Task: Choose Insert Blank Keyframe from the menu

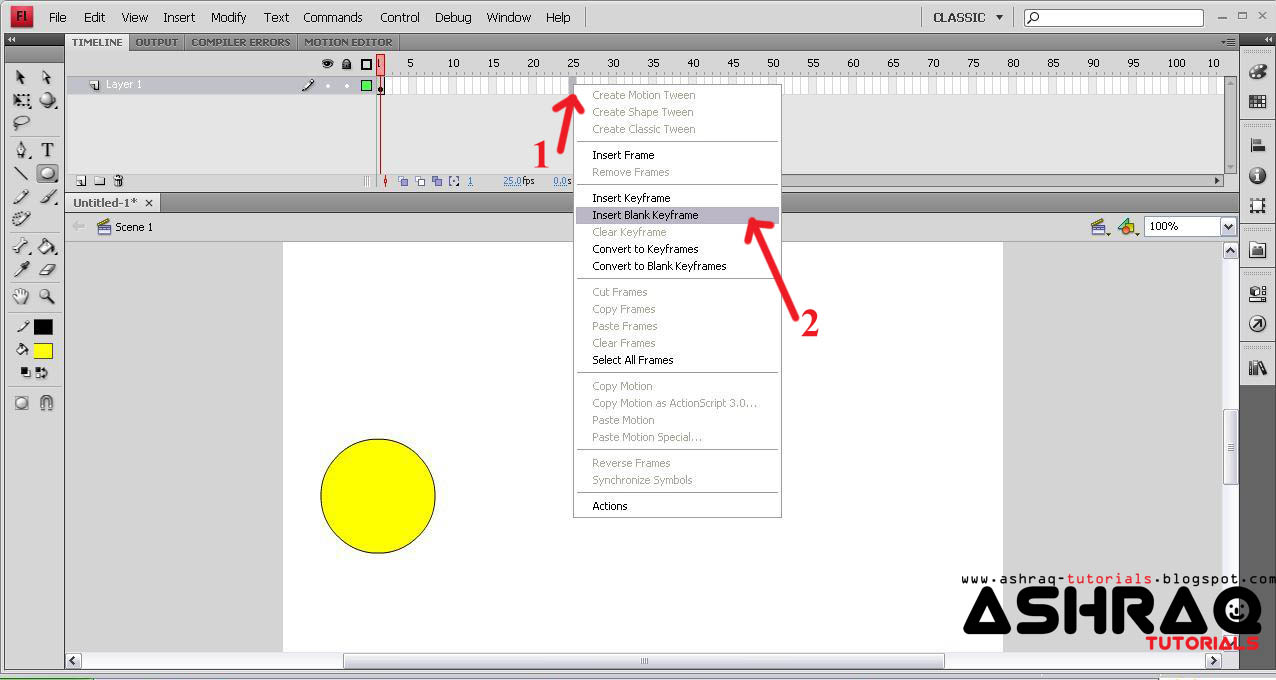Action: (x=643, y=214)
